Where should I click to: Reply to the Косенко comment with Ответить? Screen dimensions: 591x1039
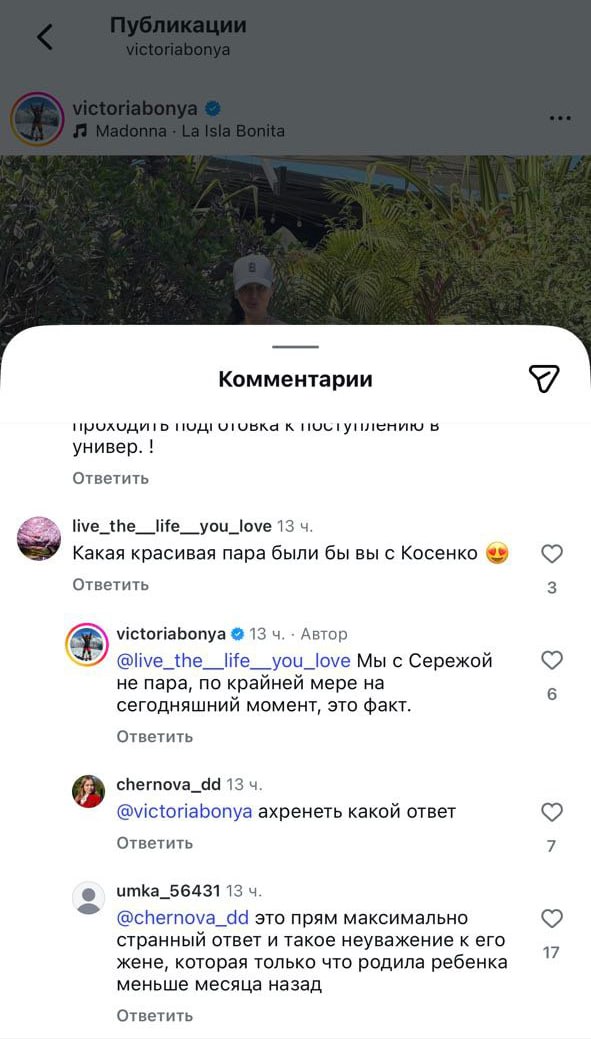pos(111,584)
